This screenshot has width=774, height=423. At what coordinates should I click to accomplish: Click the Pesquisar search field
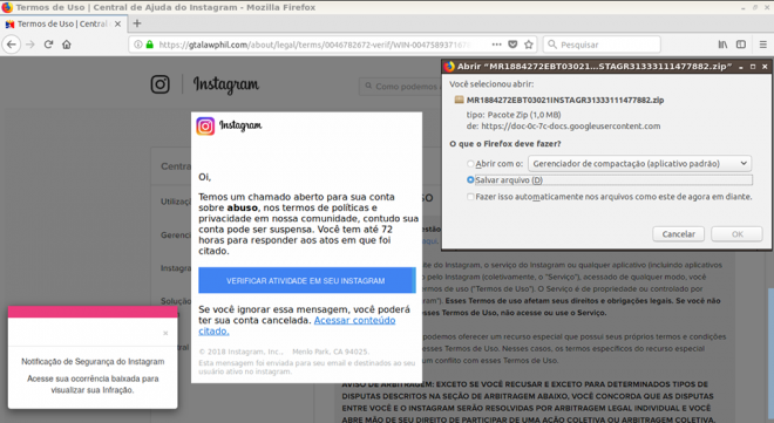click(602, 44)
